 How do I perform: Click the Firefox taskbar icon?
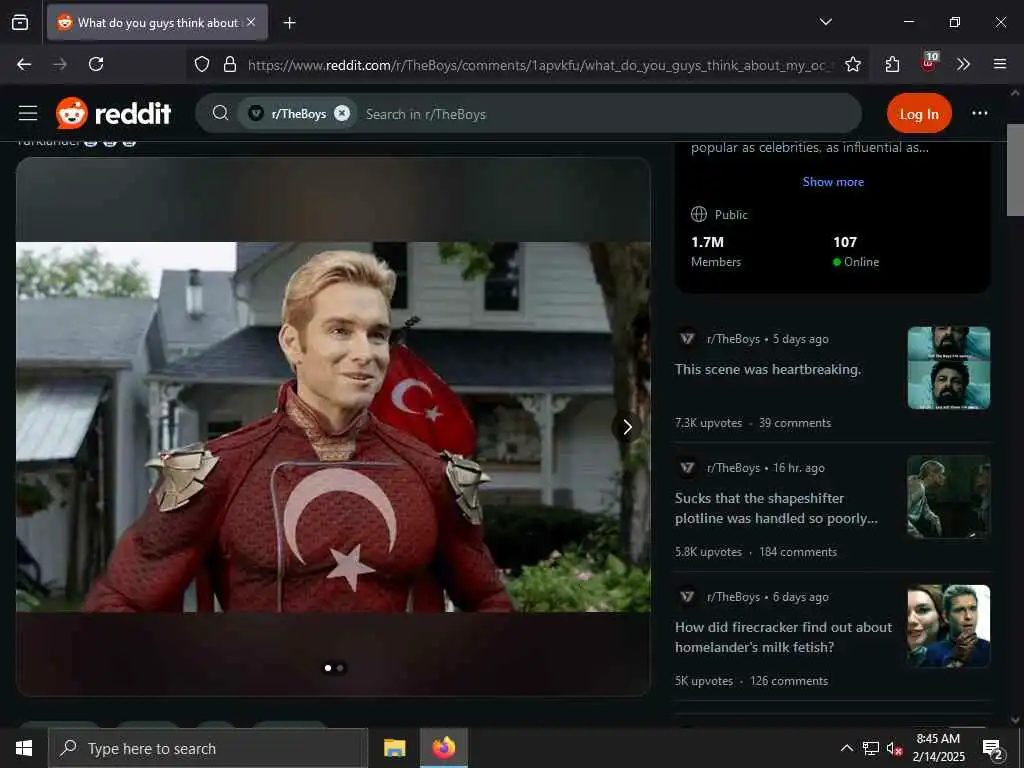pyautogui.click(x=443, y=748)
